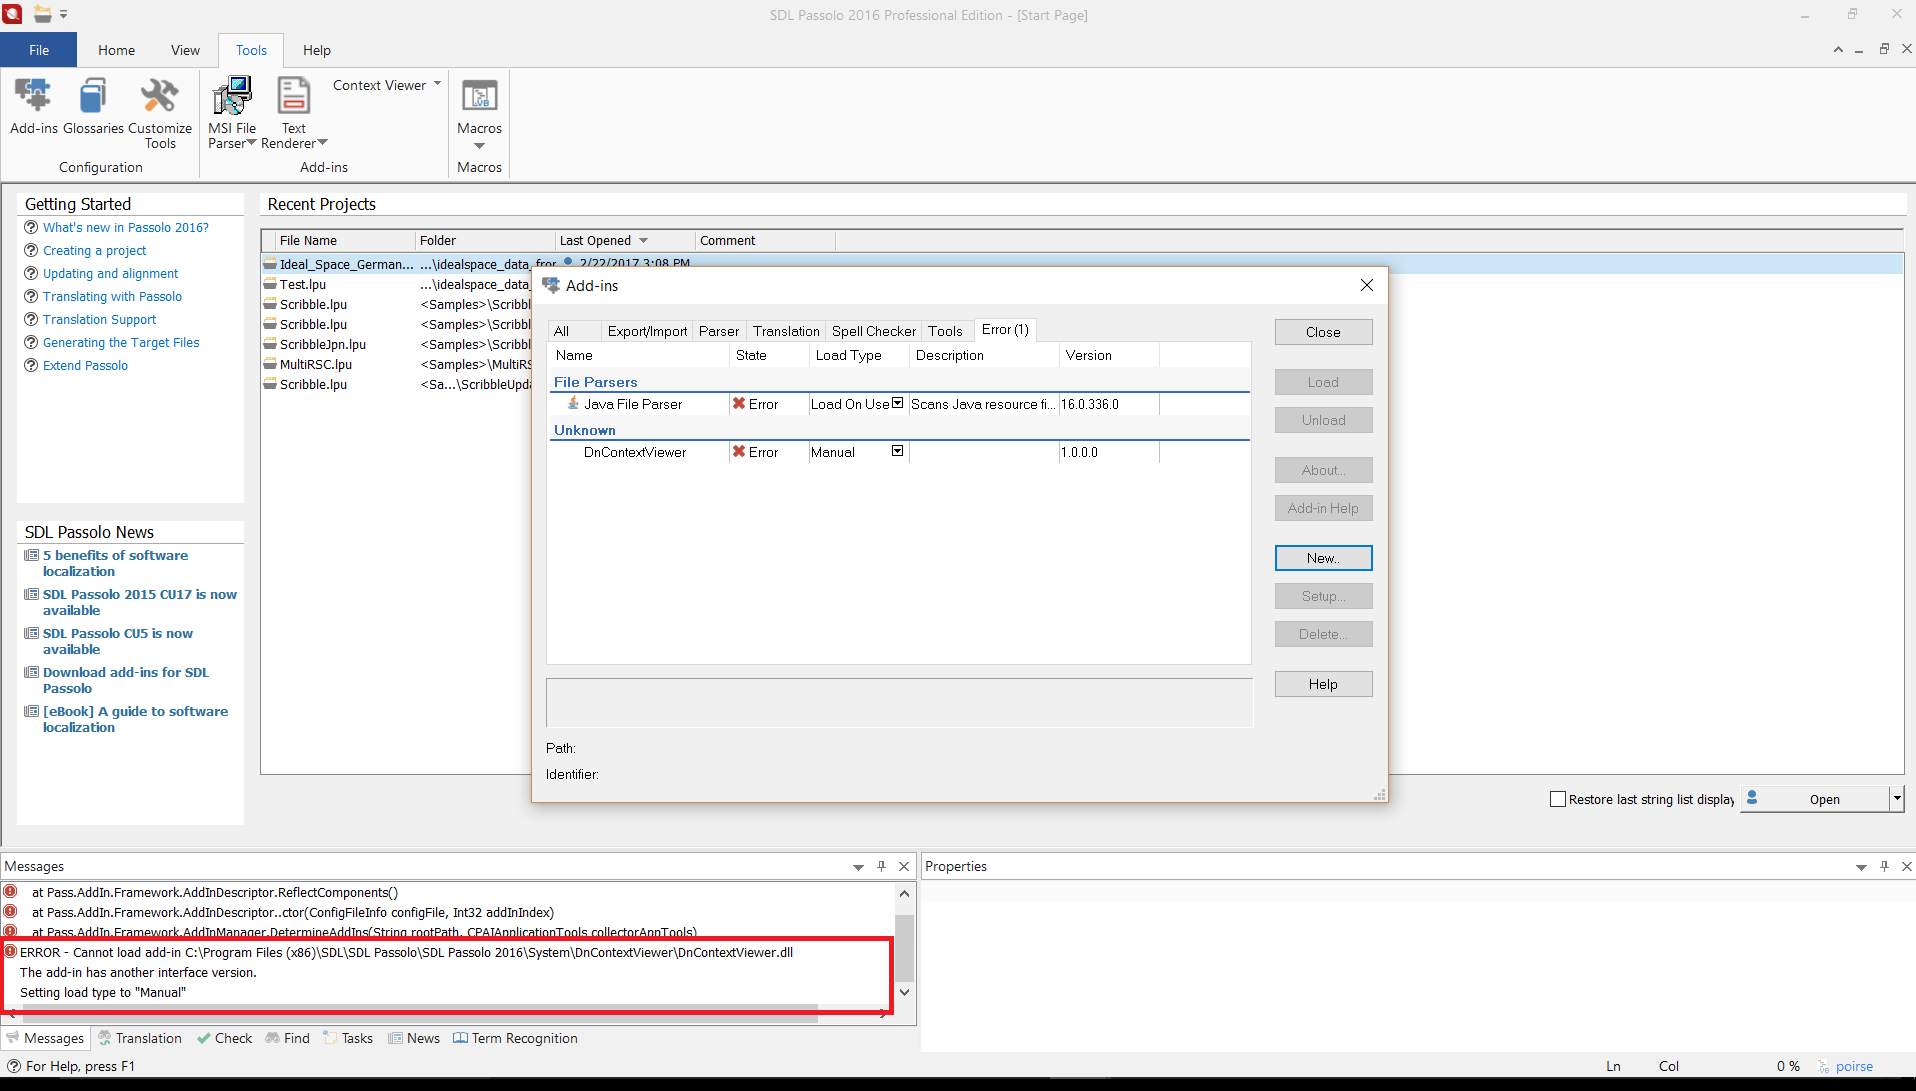Expand the Text Renderer dropdown arrow
Screen dimensions: 1916x1091
pyautogui.click(x=322, y=142)
